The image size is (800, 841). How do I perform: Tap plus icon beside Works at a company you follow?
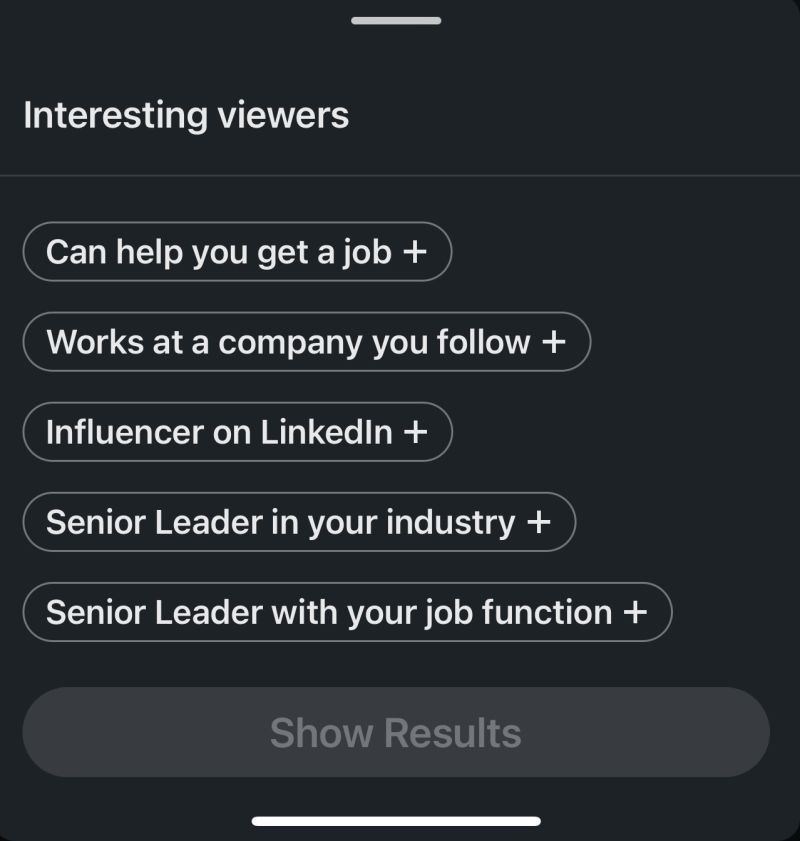coord(553,342)
